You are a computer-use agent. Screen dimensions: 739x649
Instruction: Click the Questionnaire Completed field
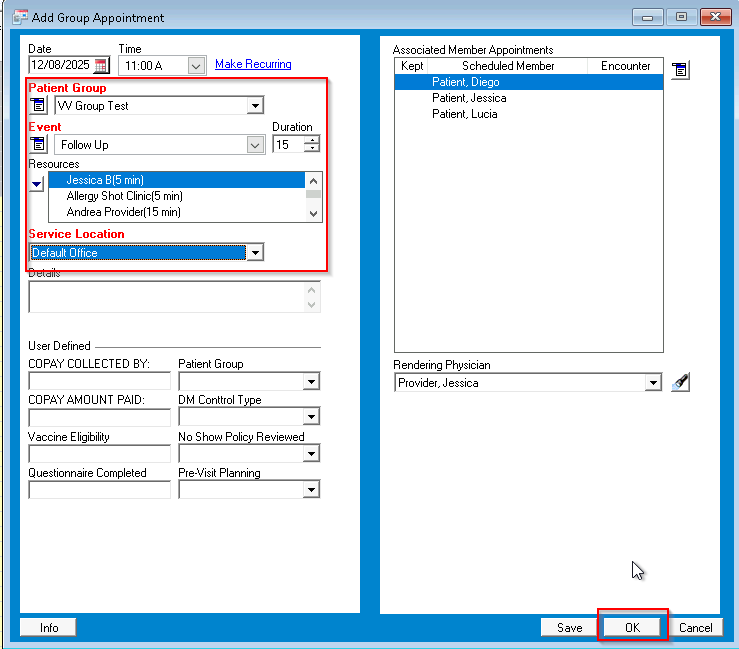click(99, 490)
